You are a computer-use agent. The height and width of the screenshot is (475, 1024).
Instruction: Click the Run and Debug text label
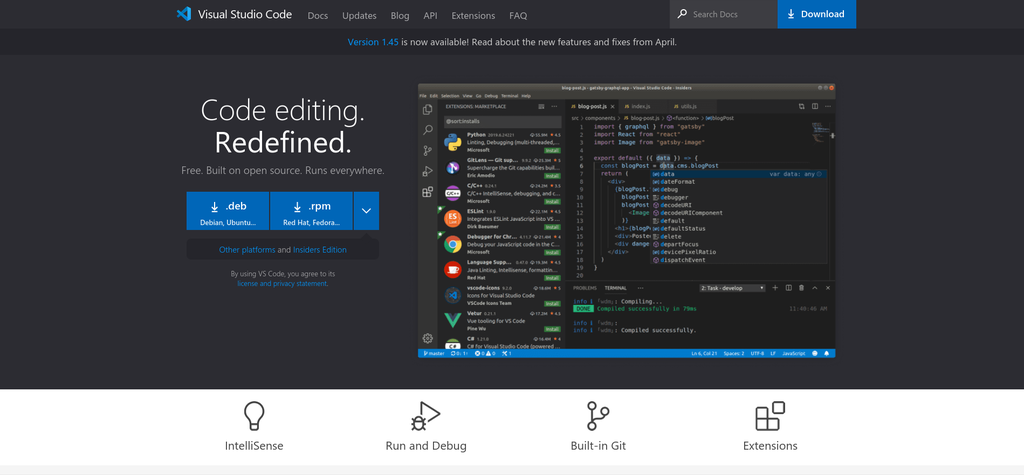[x=426, y=446]
